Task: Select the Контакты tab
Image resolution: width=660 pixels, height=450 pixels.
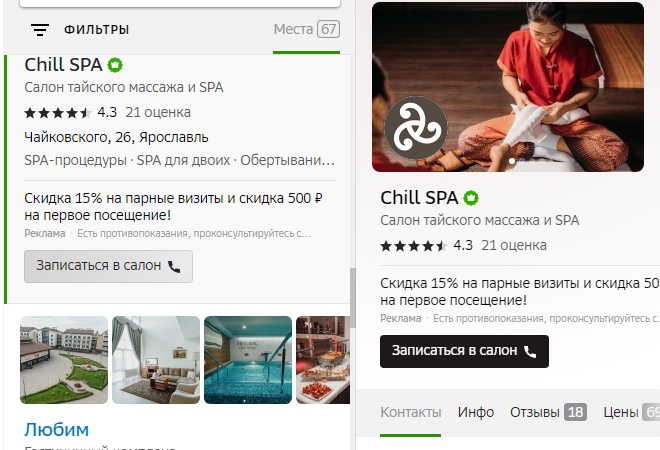Action: point(410,412)
